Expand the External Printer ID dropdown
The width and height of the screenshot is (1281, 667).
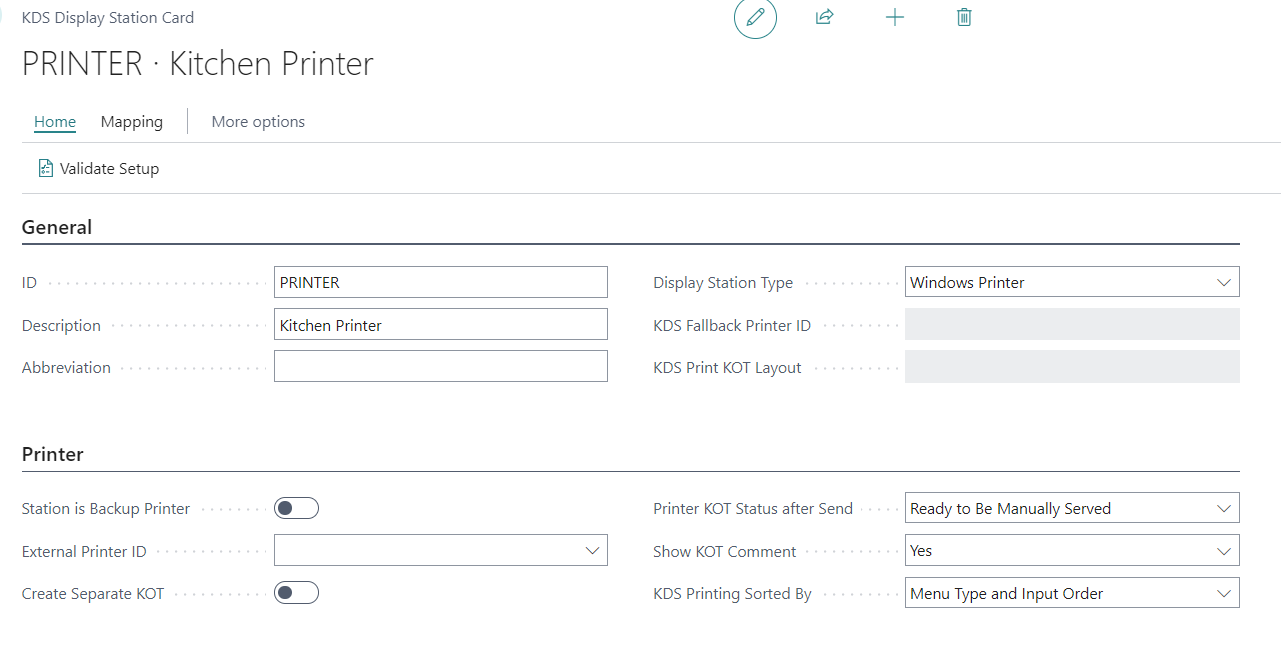[440, 551]
